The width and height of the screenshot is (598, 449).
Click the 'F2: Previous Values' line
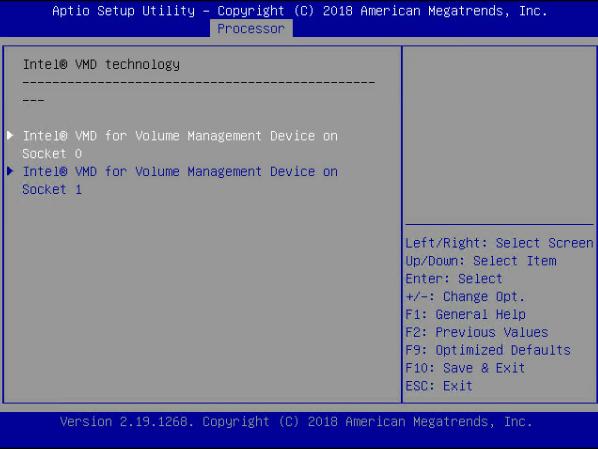click(x=477, y=332)
